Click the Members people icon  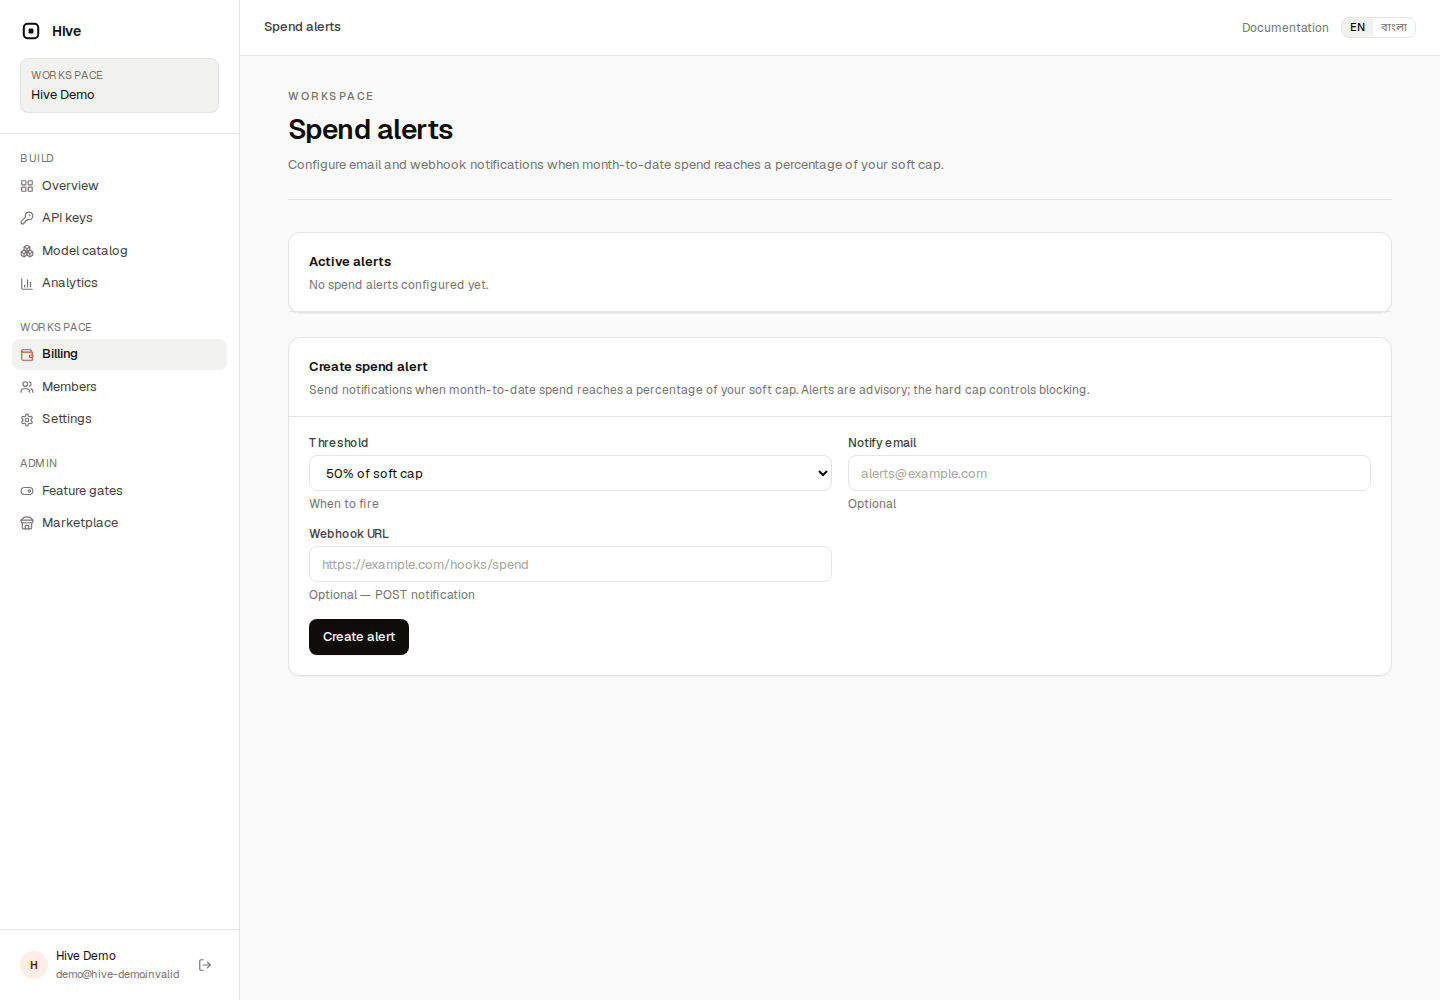pos(27,387)
